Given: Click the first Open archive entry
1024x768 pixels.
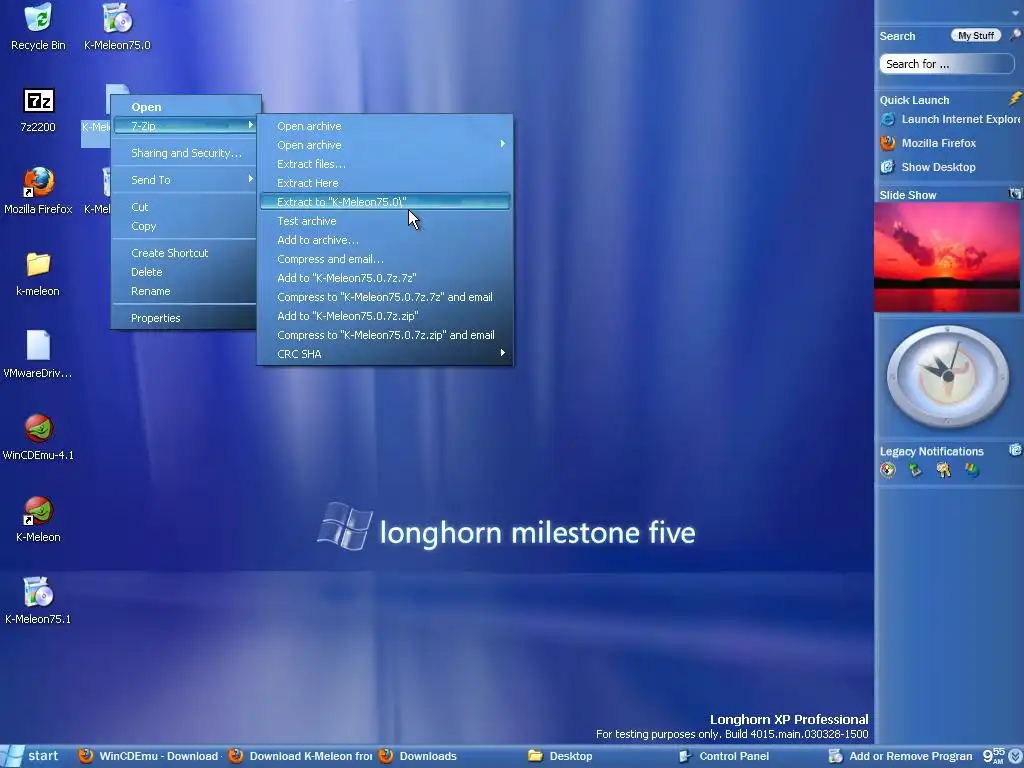Looking at the screenshot, I should 385,126.
